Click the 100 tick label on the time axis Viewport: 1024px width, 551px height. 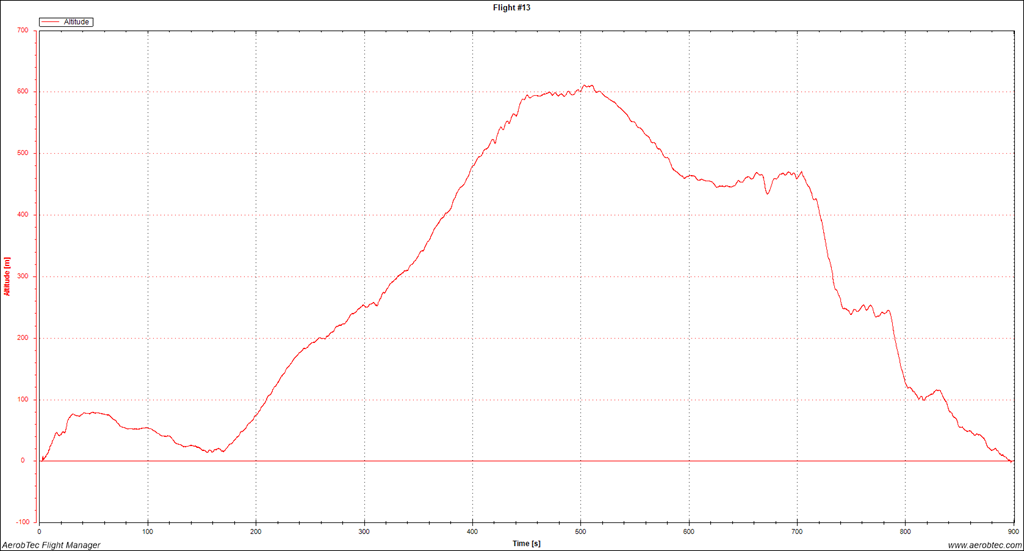[x=148, y=531]
